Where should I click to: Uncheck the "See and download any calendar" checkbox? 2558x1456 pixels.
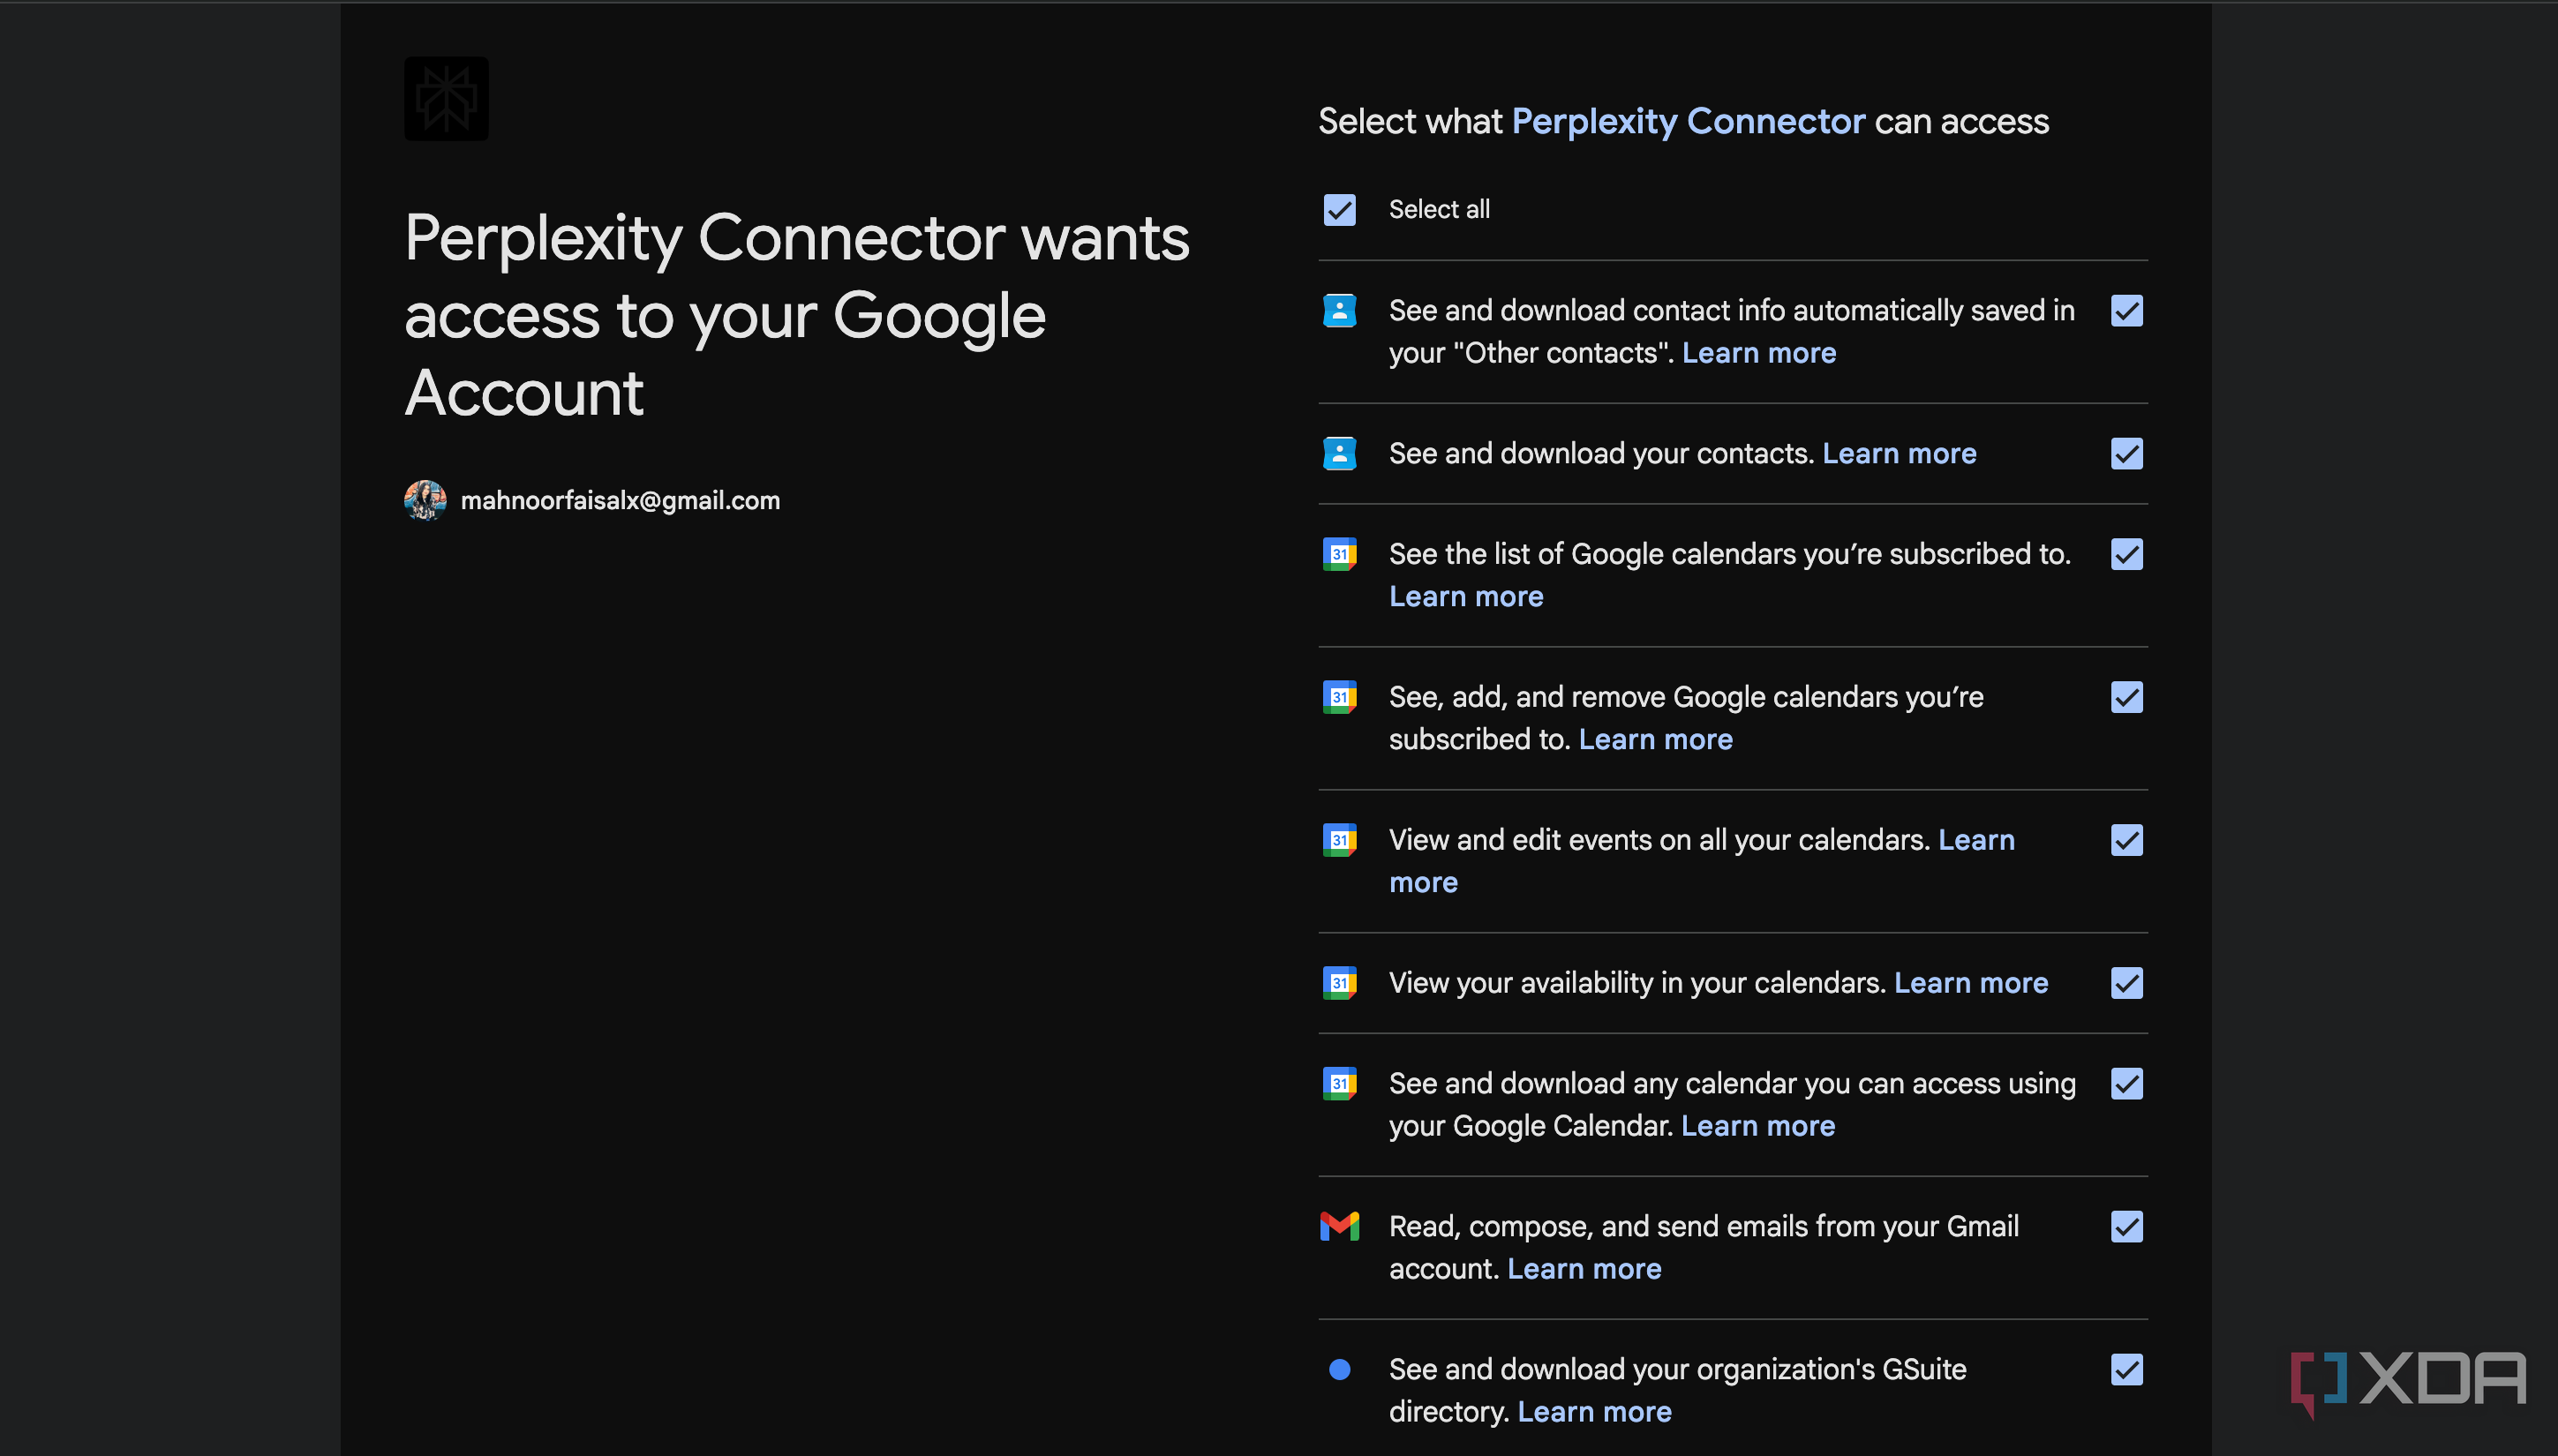tap(2127, 1084)
